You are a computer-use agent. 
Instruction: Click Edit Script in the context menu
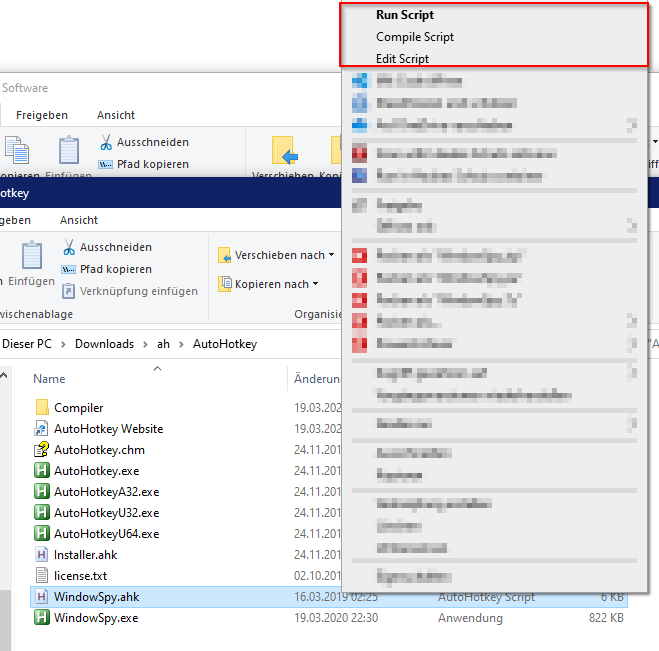(x=402, y=59)
